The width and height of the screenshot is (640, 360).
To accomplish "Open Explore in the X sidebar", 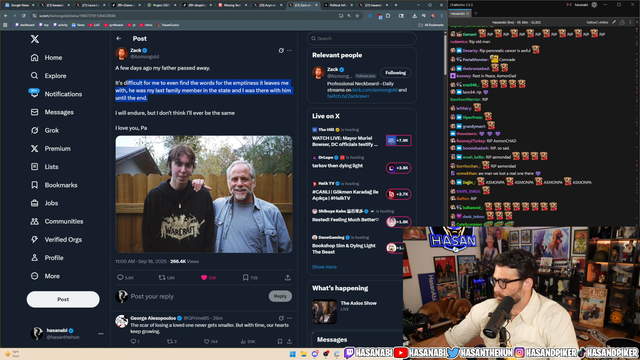I will tap(48, 76).
